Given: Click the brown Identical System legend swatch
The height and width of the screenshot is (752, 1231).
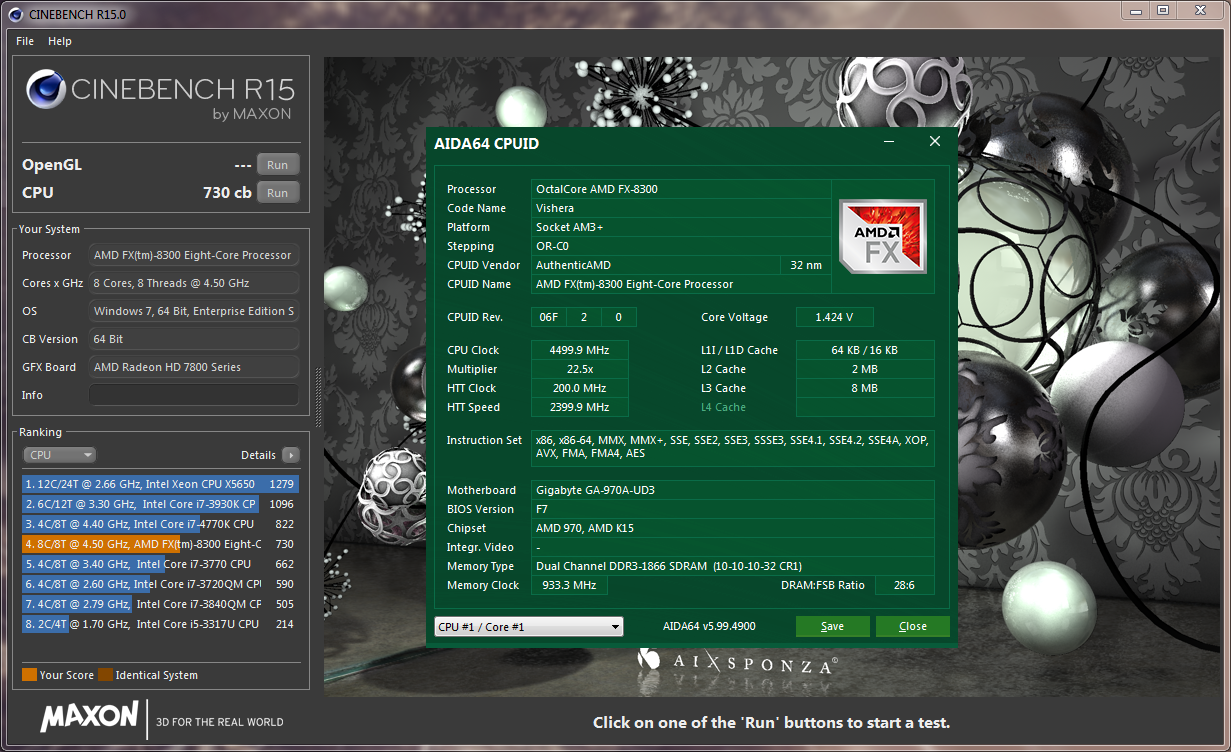Looking at the screenshot, I should [105, 675].
